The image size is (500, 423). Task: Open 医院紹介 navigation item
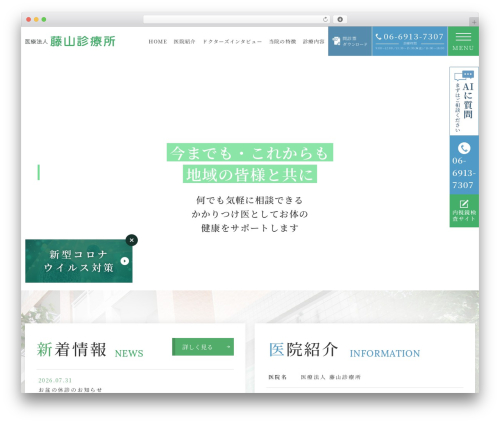click(x=184, y=42)
